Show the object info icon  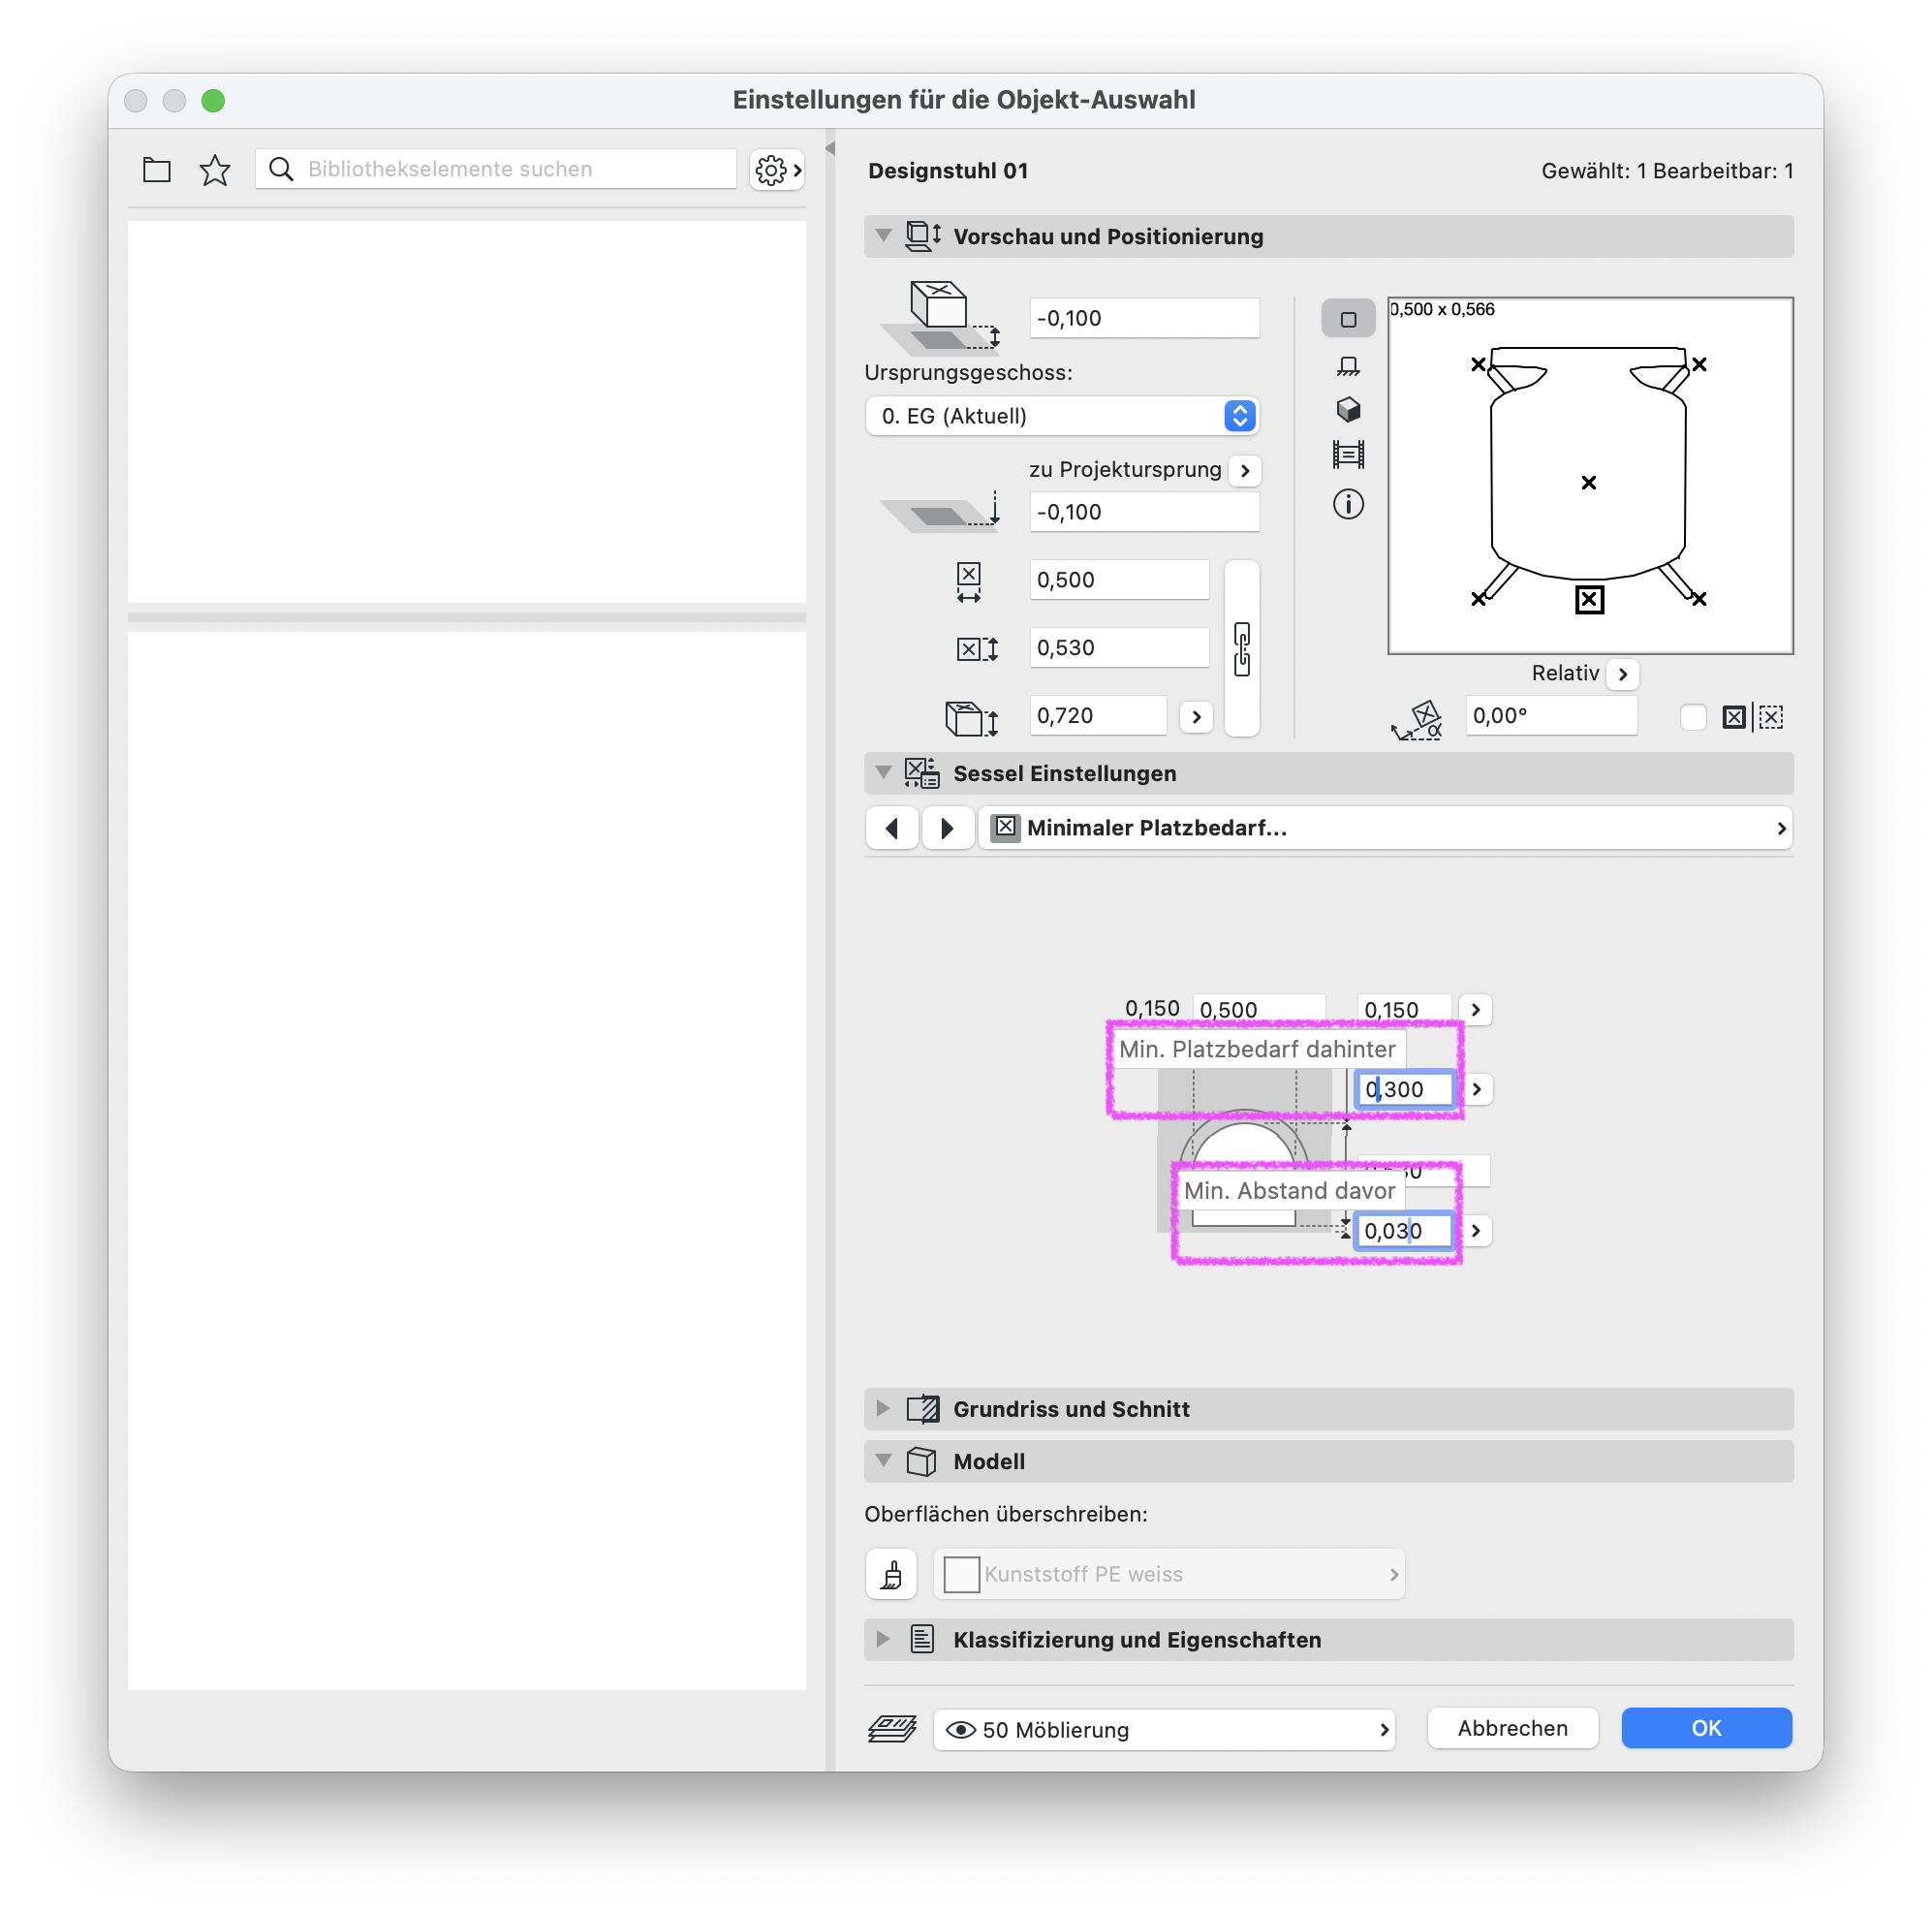pyautogui.click(x=1348, y=504)
